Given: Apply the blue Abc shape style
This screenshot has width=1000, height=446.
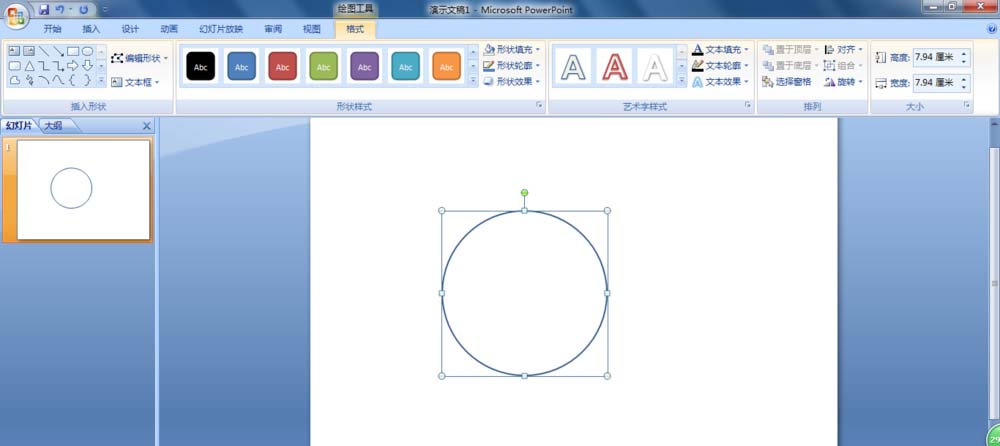Looking at the screenshot, I should [242, 66].
